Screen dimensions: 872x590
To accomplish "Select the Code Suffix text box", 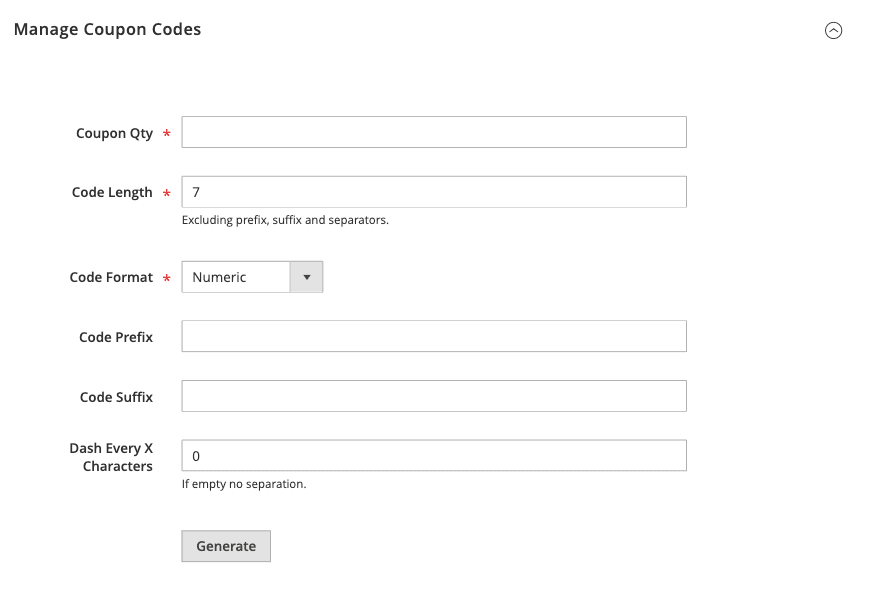I will (433, 396).
